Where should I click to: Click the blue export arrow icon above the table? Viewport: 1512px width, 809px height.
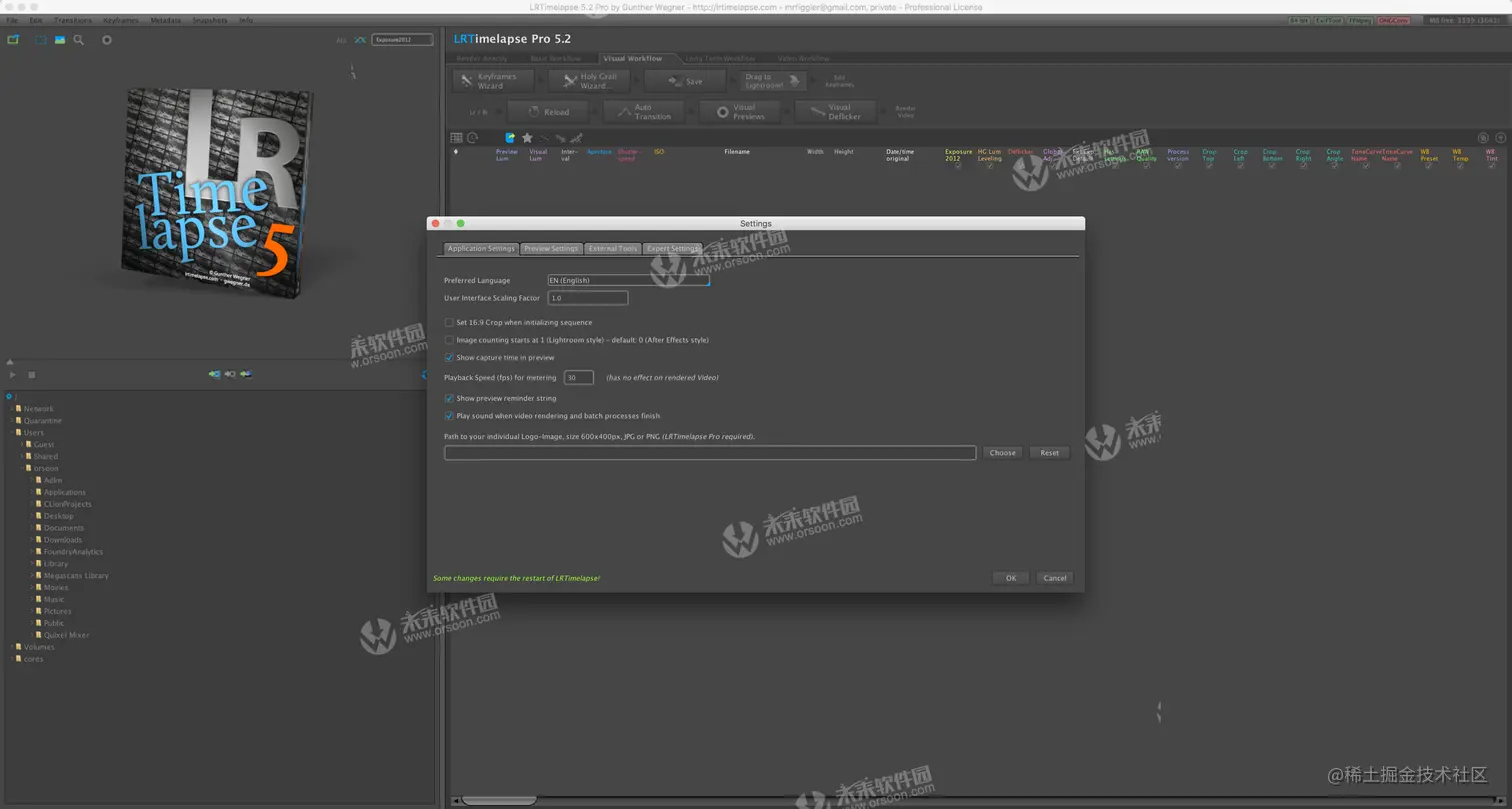pos(510,138)
